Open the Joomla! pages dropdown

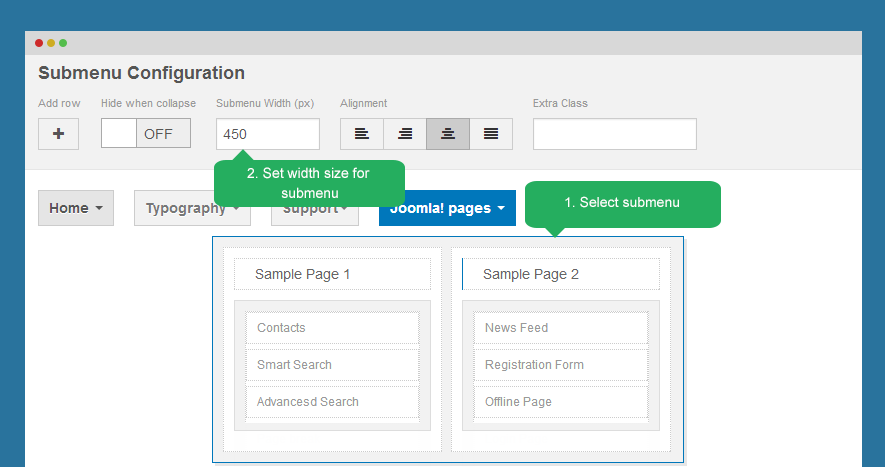(447, 208)
